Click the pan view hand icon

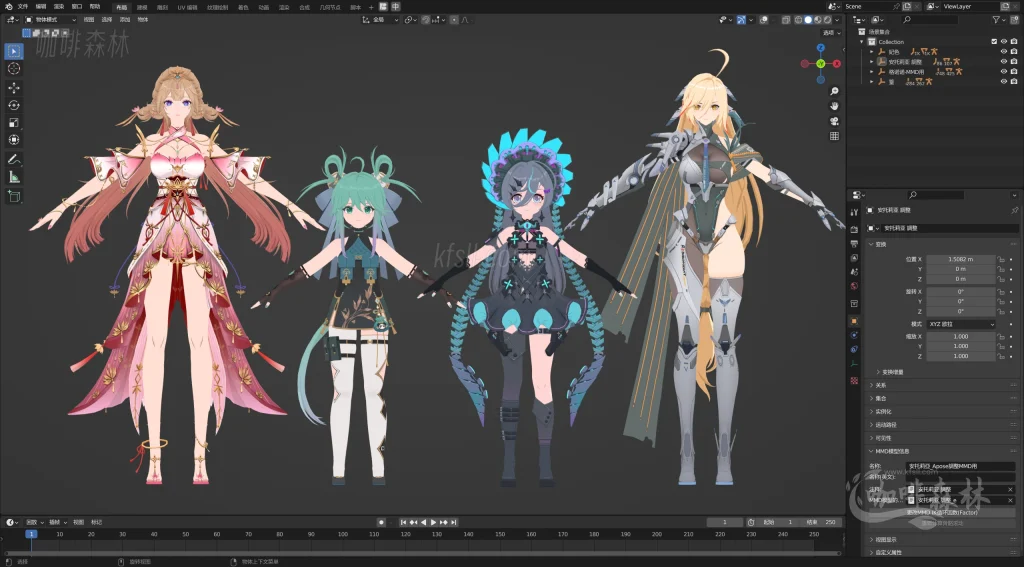pyautogui.click(x=834, y=106)
